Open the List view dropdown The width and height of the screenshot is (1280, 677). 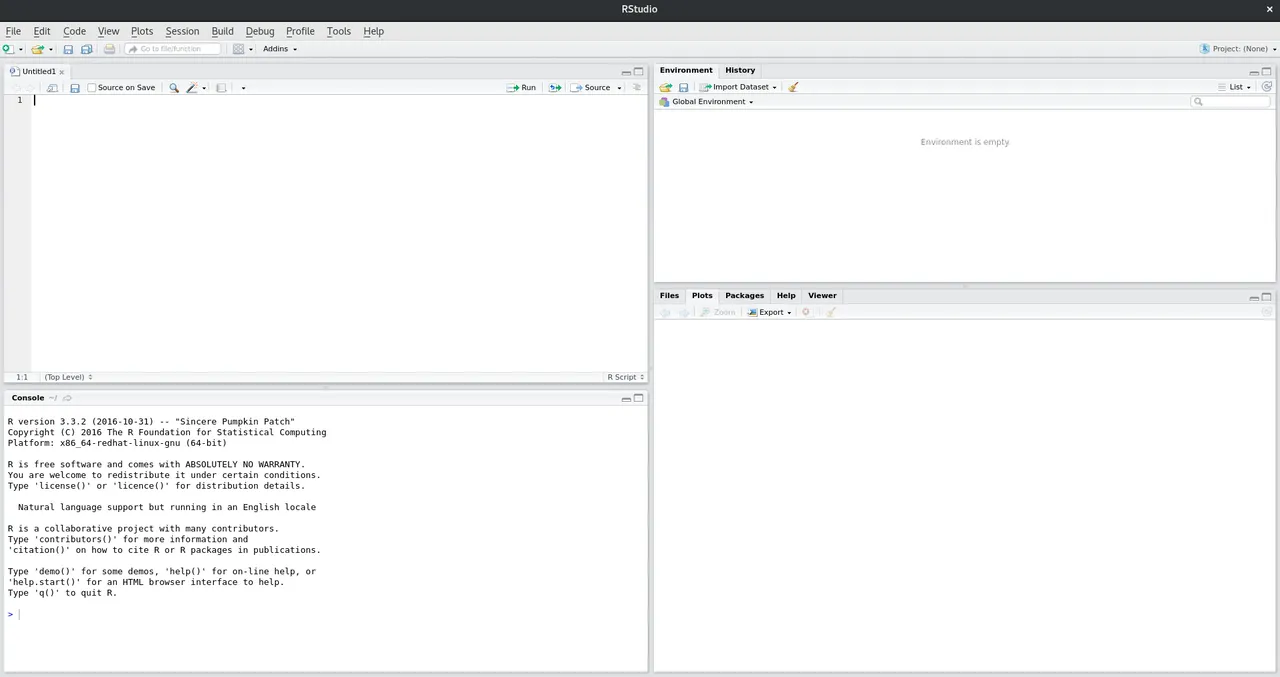(x=1235, y=87)
